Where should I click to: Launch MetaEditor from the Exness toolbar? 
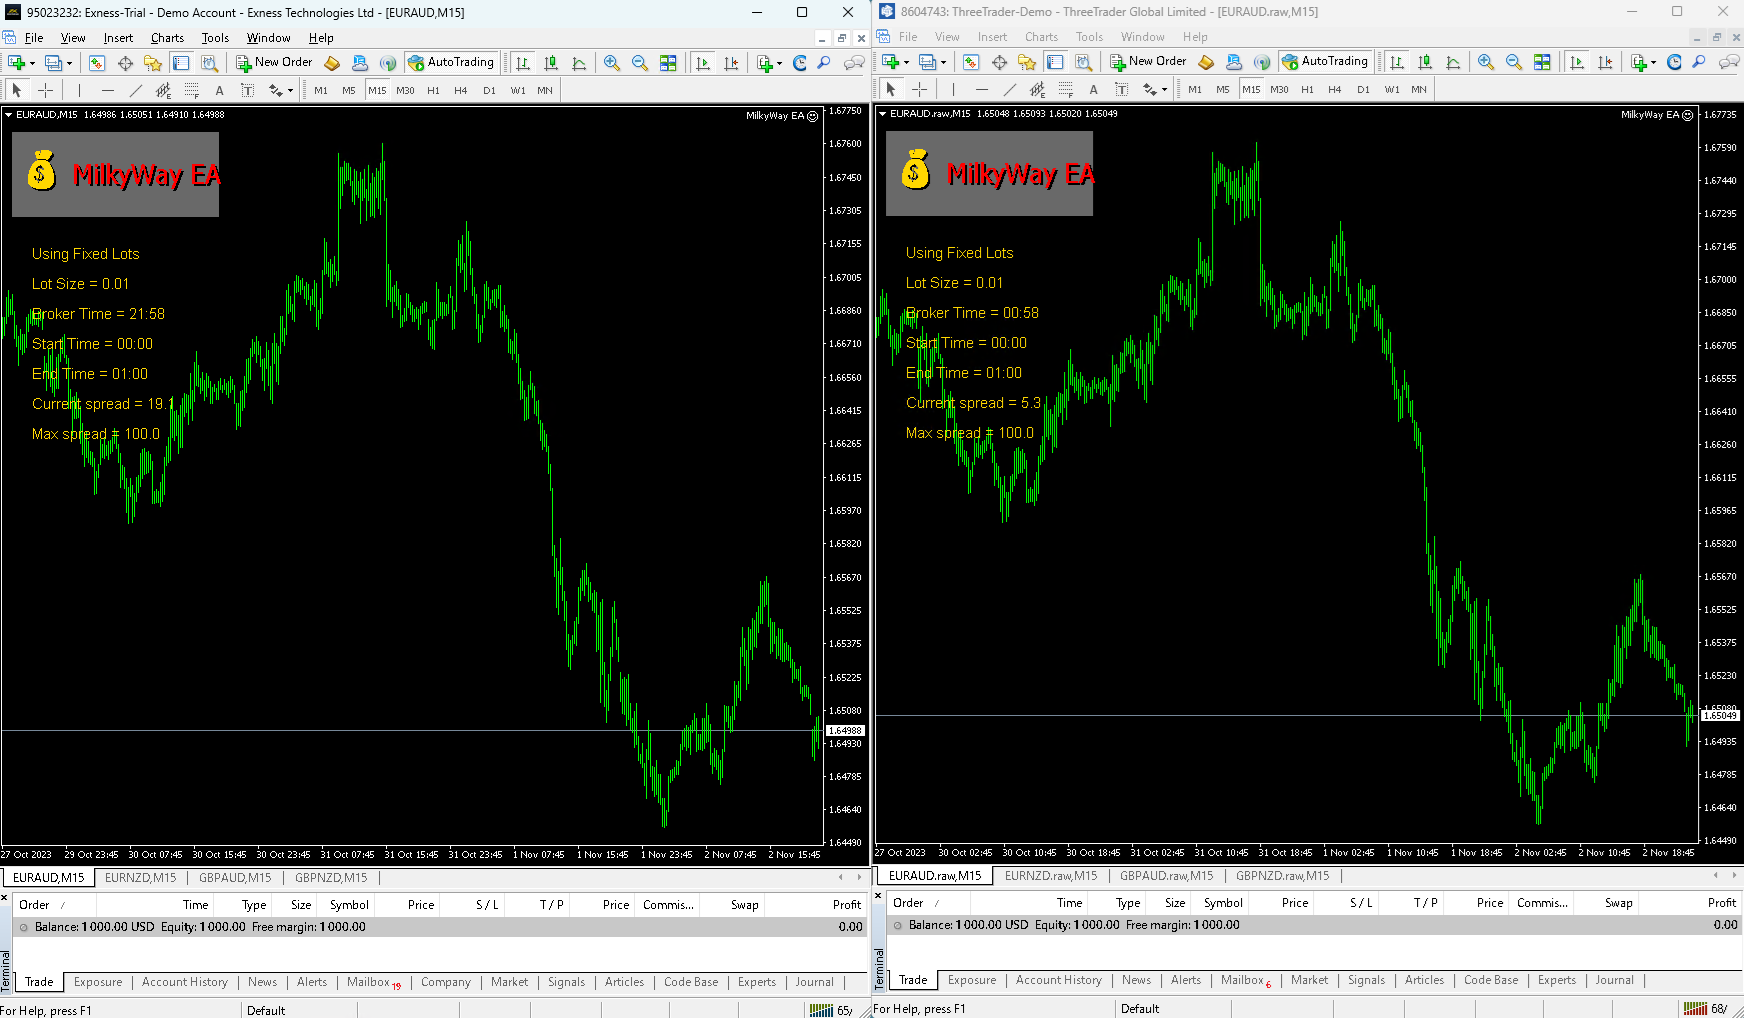pos(332,63)
